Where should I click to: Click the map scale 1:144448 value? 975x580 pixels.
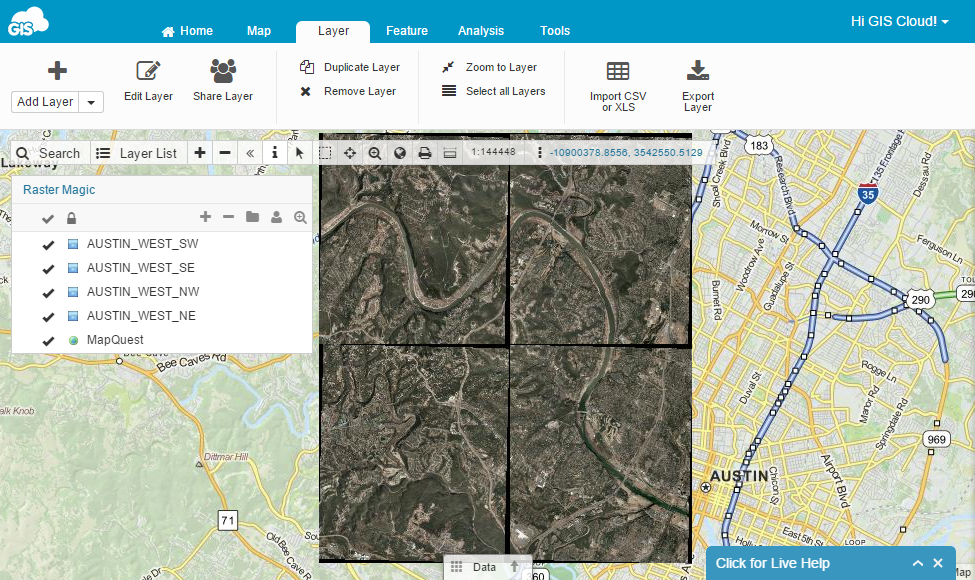[x=493, y=152]
